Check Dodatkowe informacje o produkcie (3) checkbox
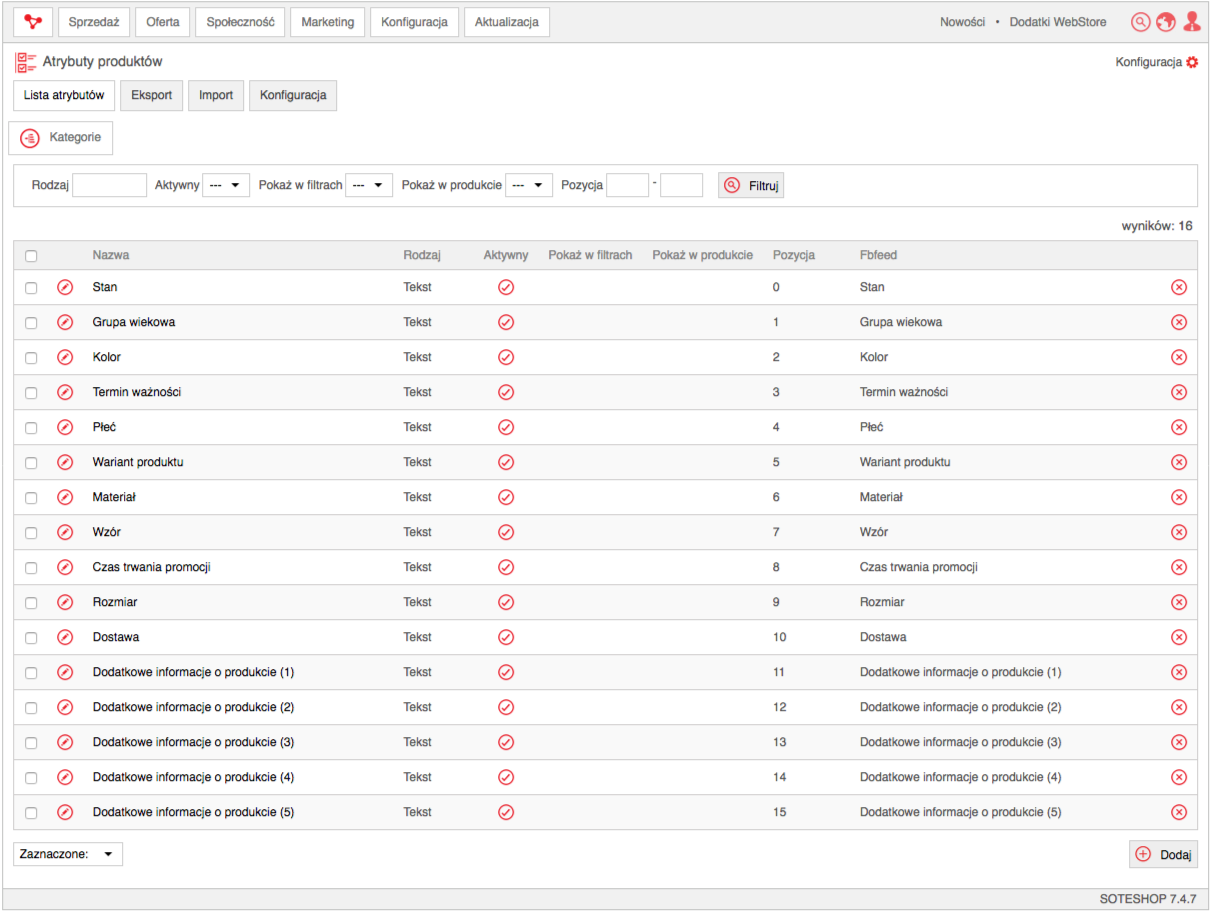1212x915 pixels. (x=31, y=743)
